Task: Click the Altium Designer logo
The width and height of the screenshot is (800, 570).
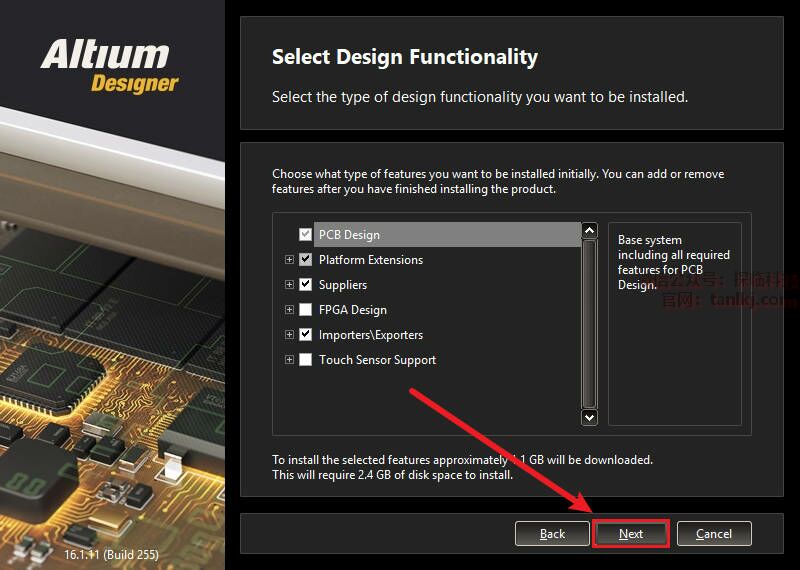Action: point(110,67)
